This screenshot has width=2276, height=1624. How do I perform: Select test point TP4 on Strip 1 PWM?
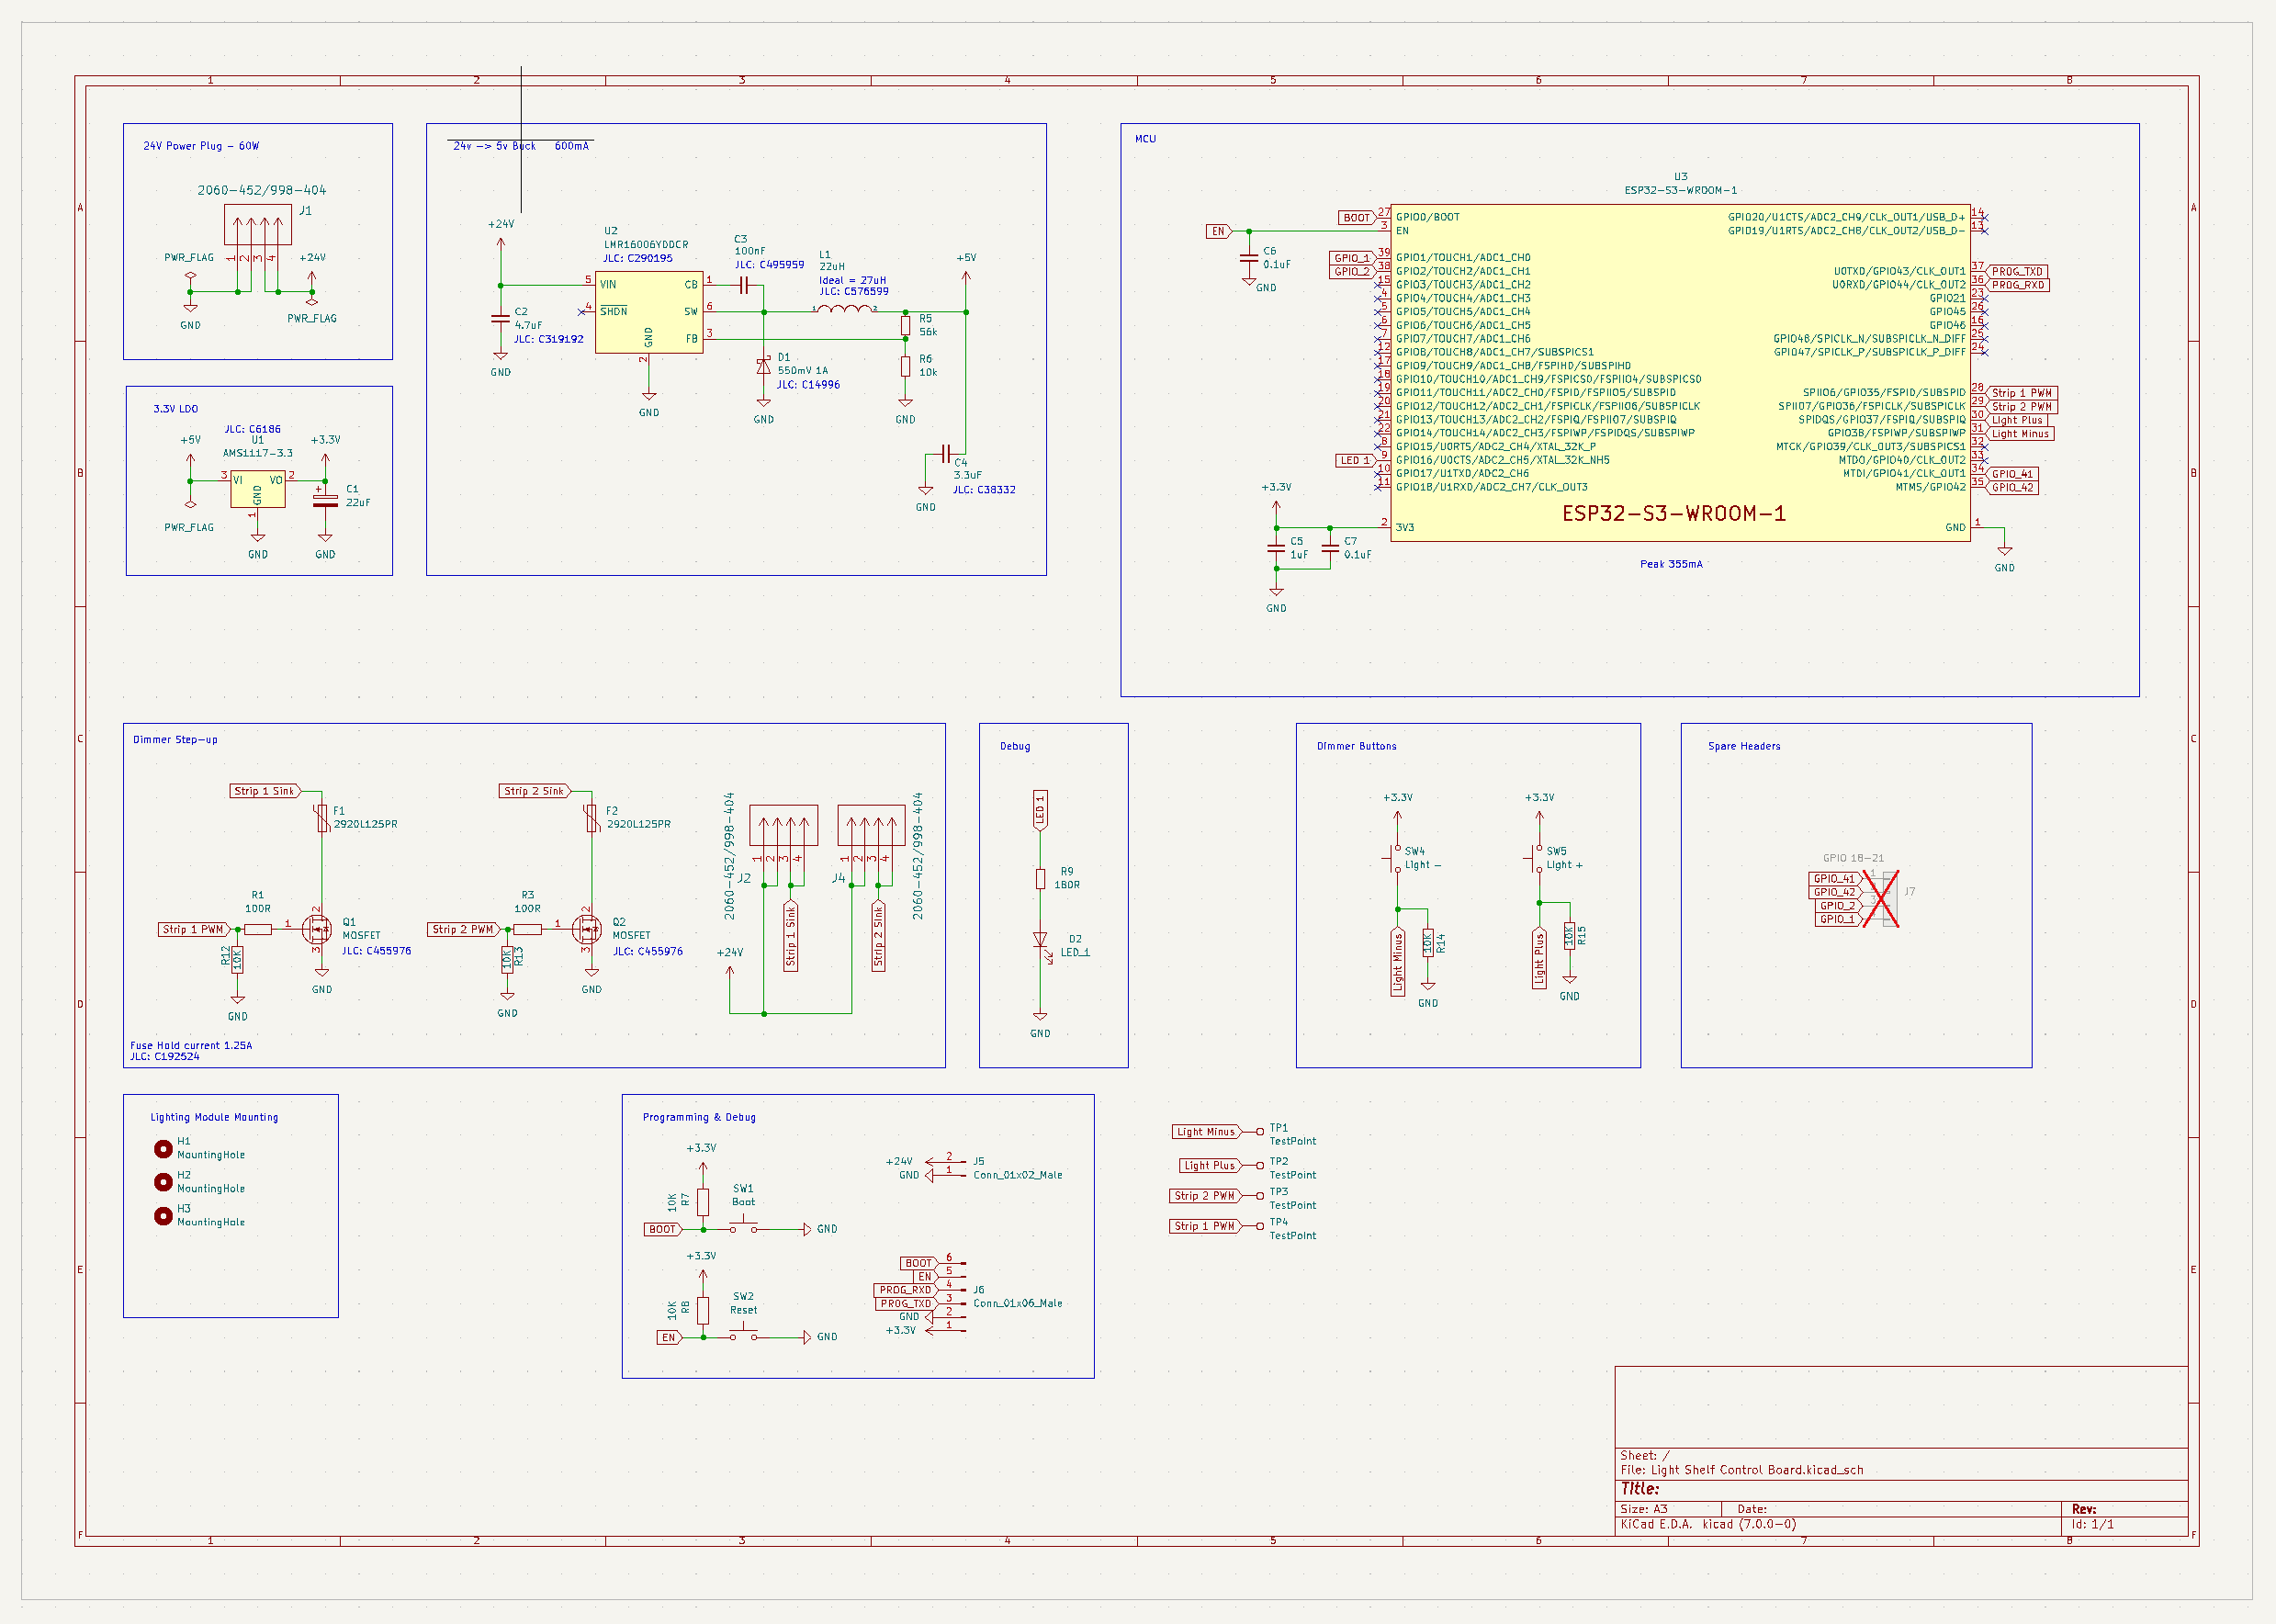click(x=1256, y=1226)
